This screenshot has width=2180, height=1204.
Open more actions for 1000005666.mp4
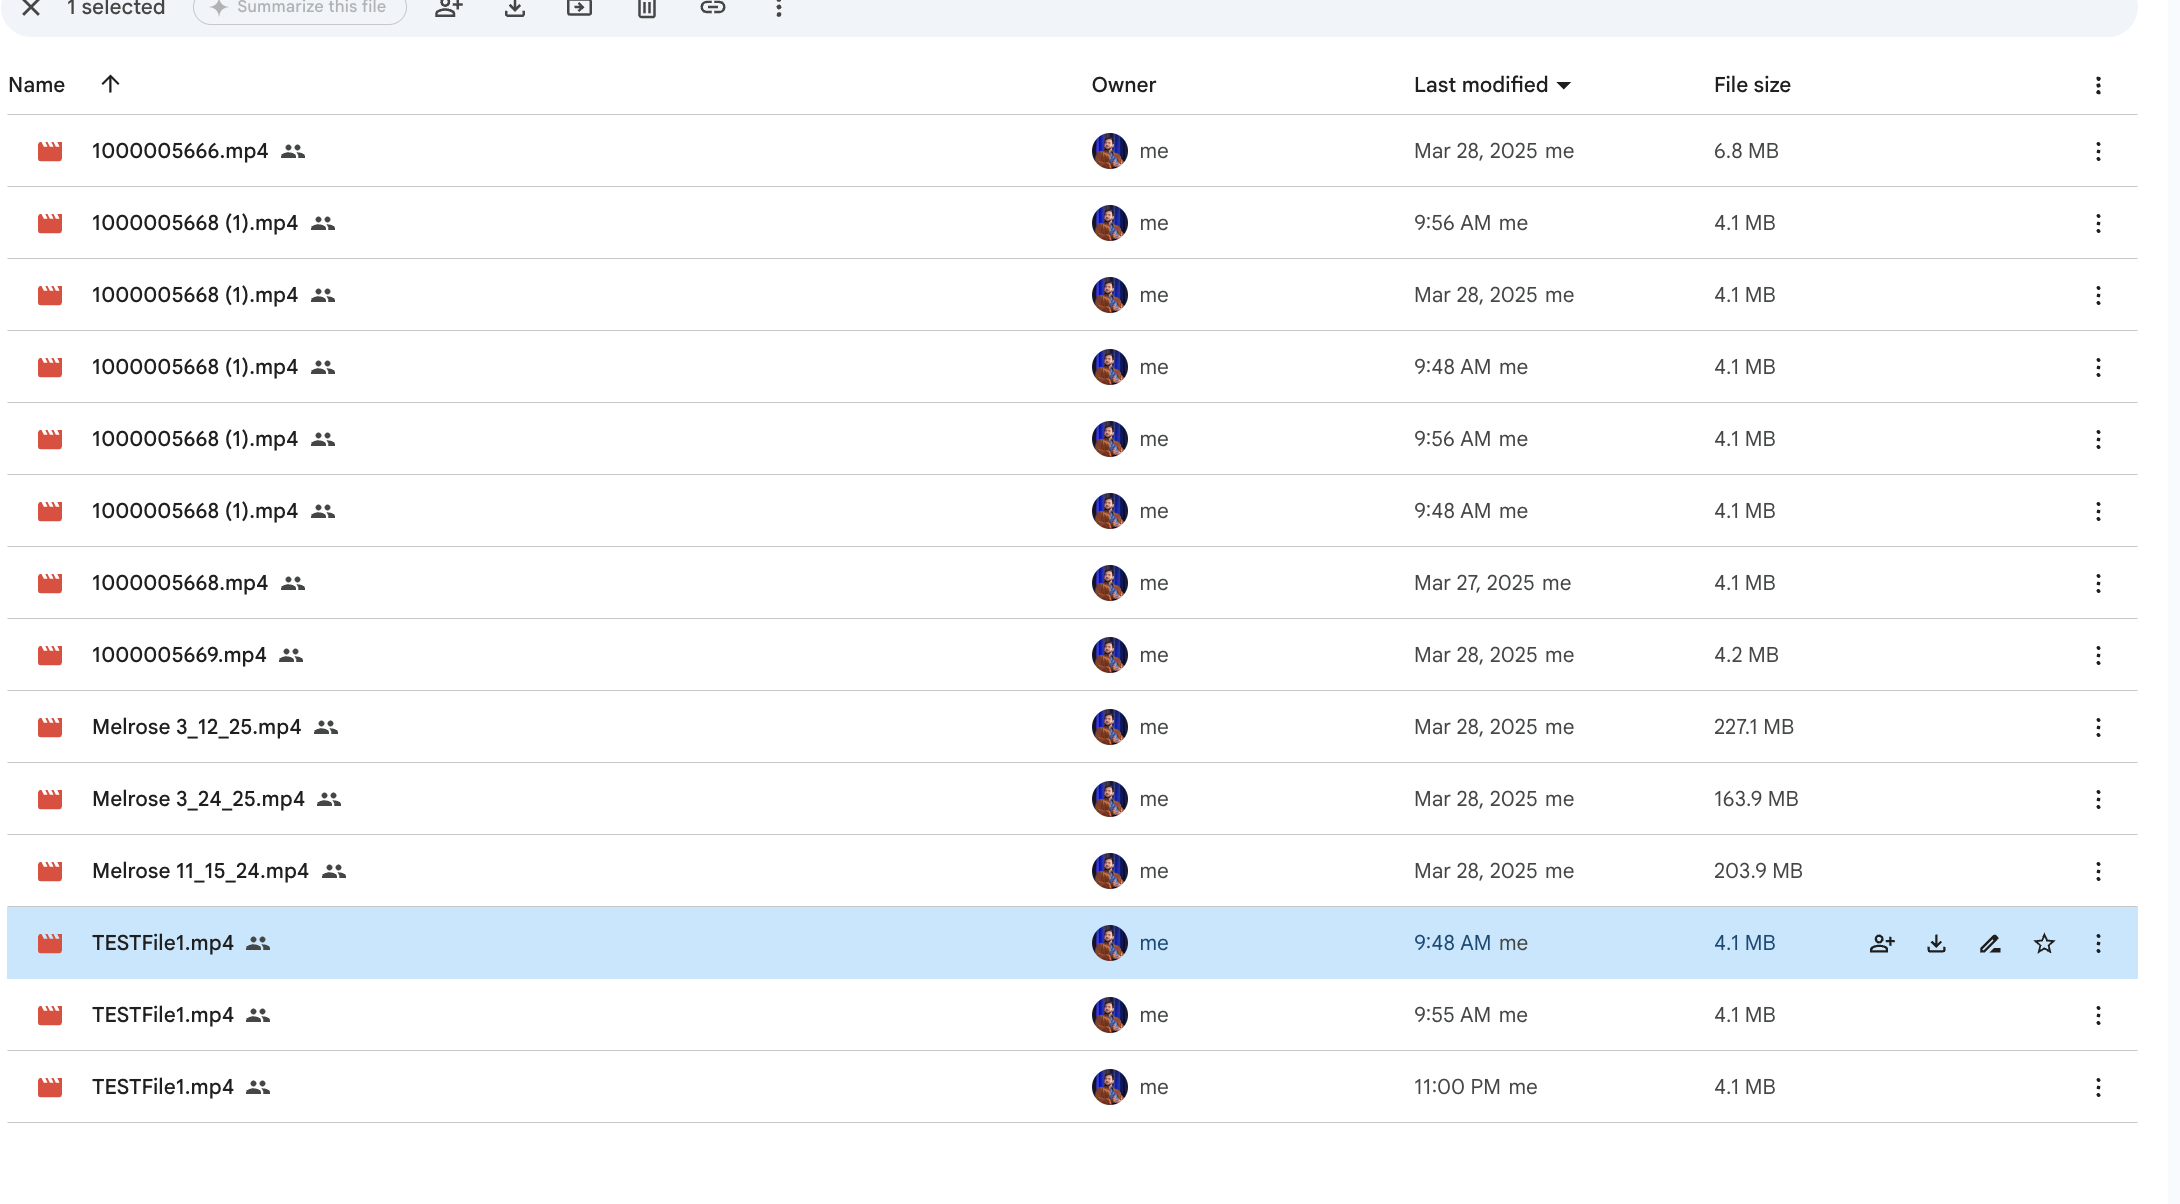pyautogui.click(x=2098, y=151)
